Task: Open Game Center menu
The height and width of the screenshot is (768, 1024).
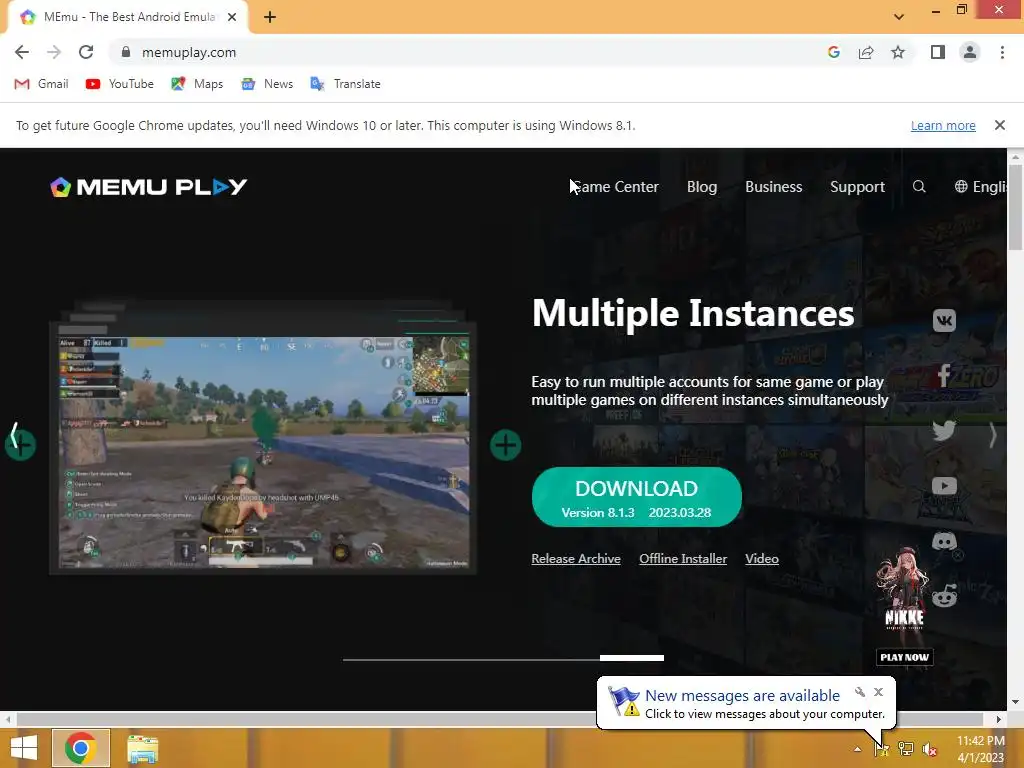Action: (615, 187)
